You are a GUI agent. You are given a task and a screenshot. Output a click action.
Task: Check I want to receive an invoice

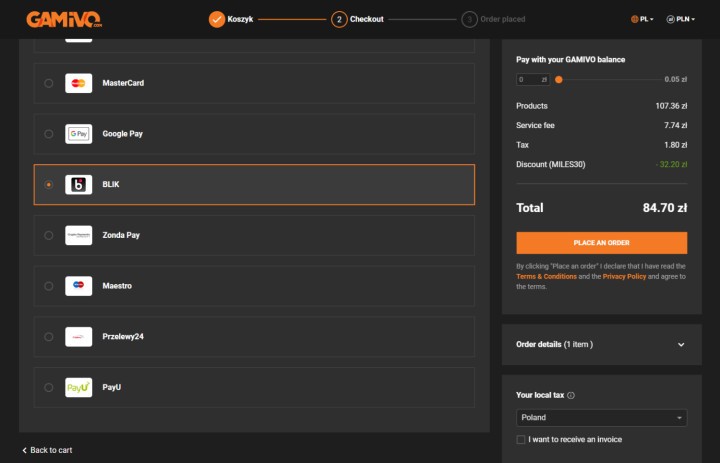pos(521,440)
